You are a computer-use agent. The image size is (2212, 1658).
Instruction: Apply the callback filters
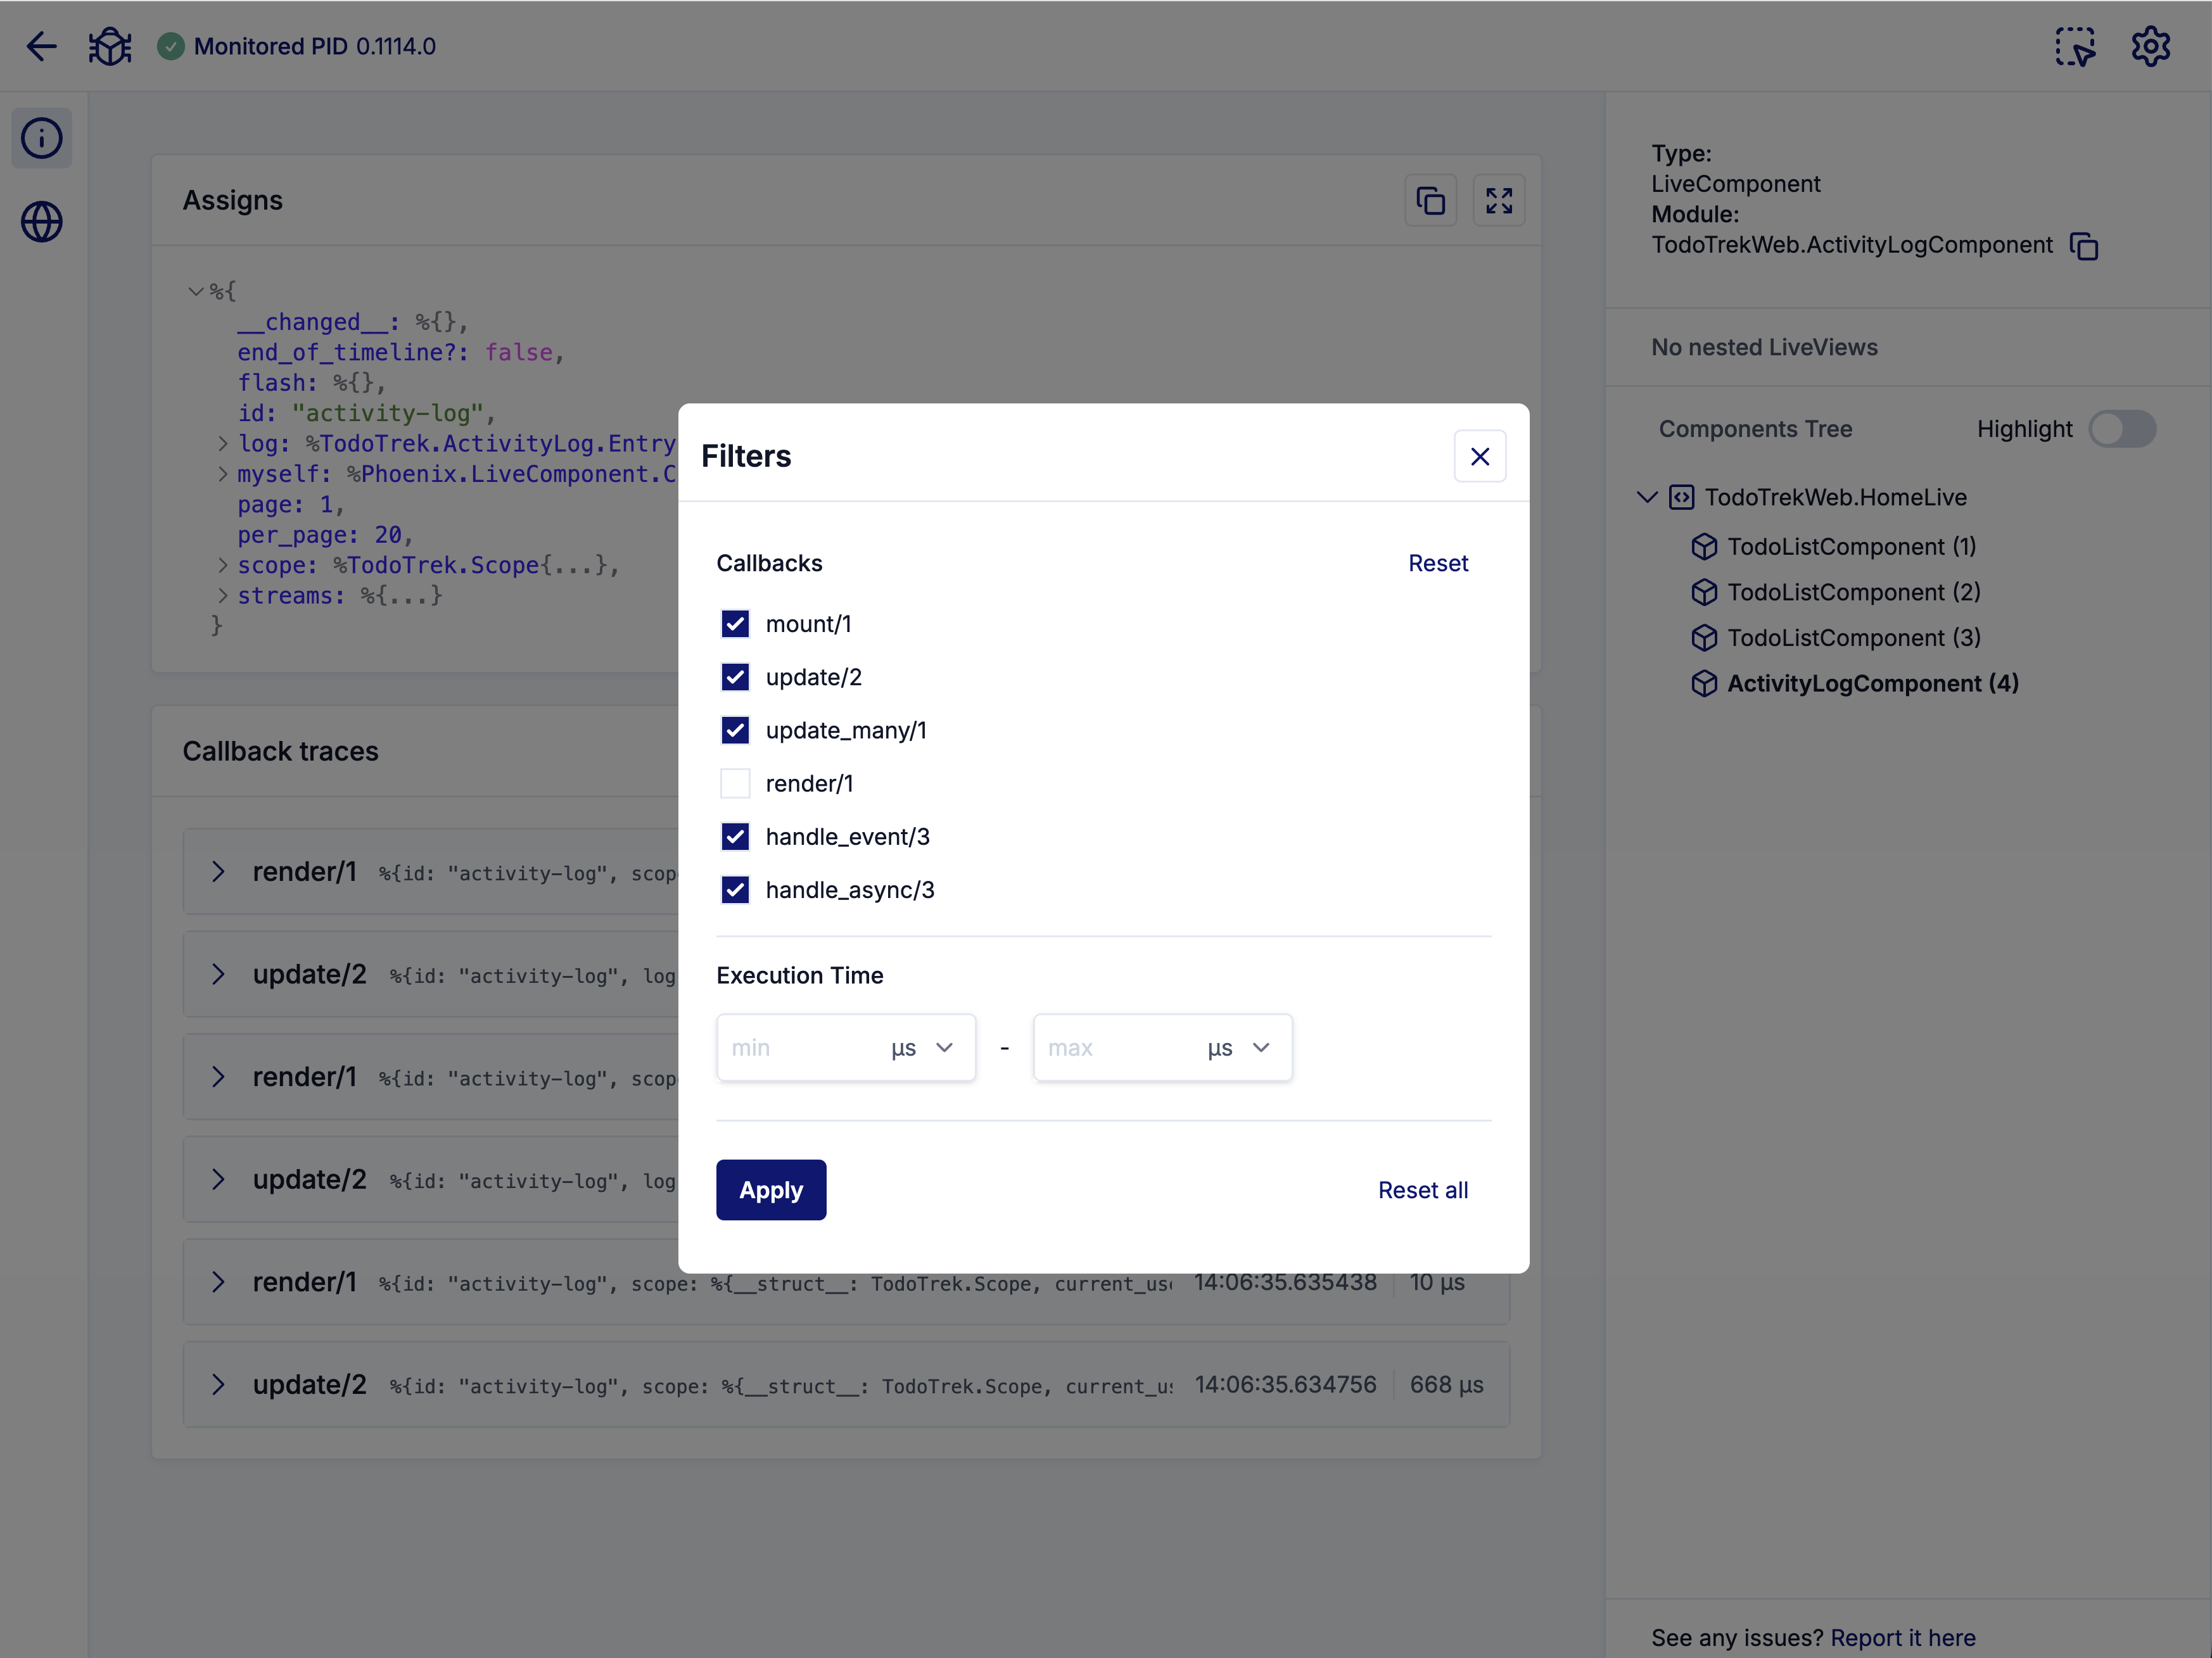770,1189
